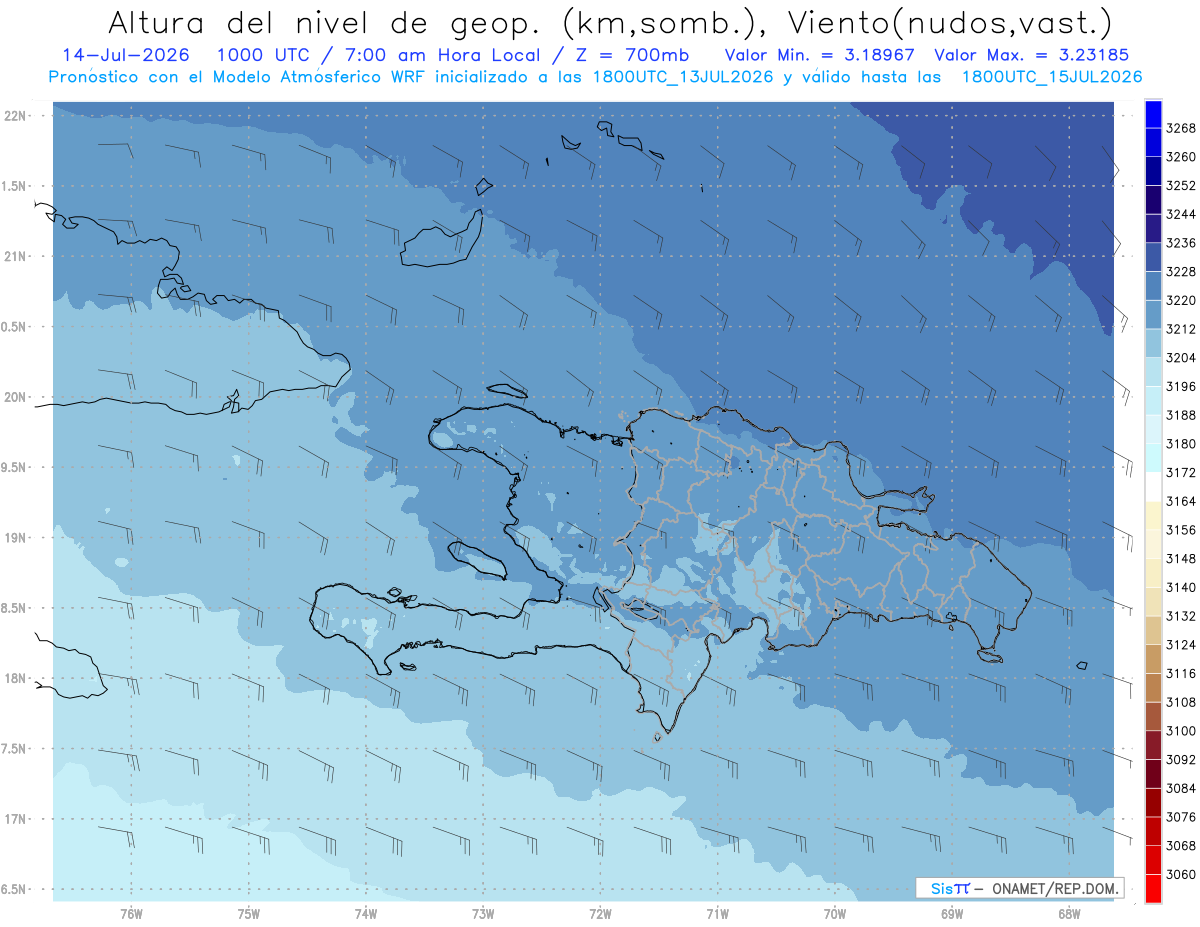Screen dimensions: 1200x927
Task: Click 'Valor Max. = 3.23185' text
Action: [1032, 55]
